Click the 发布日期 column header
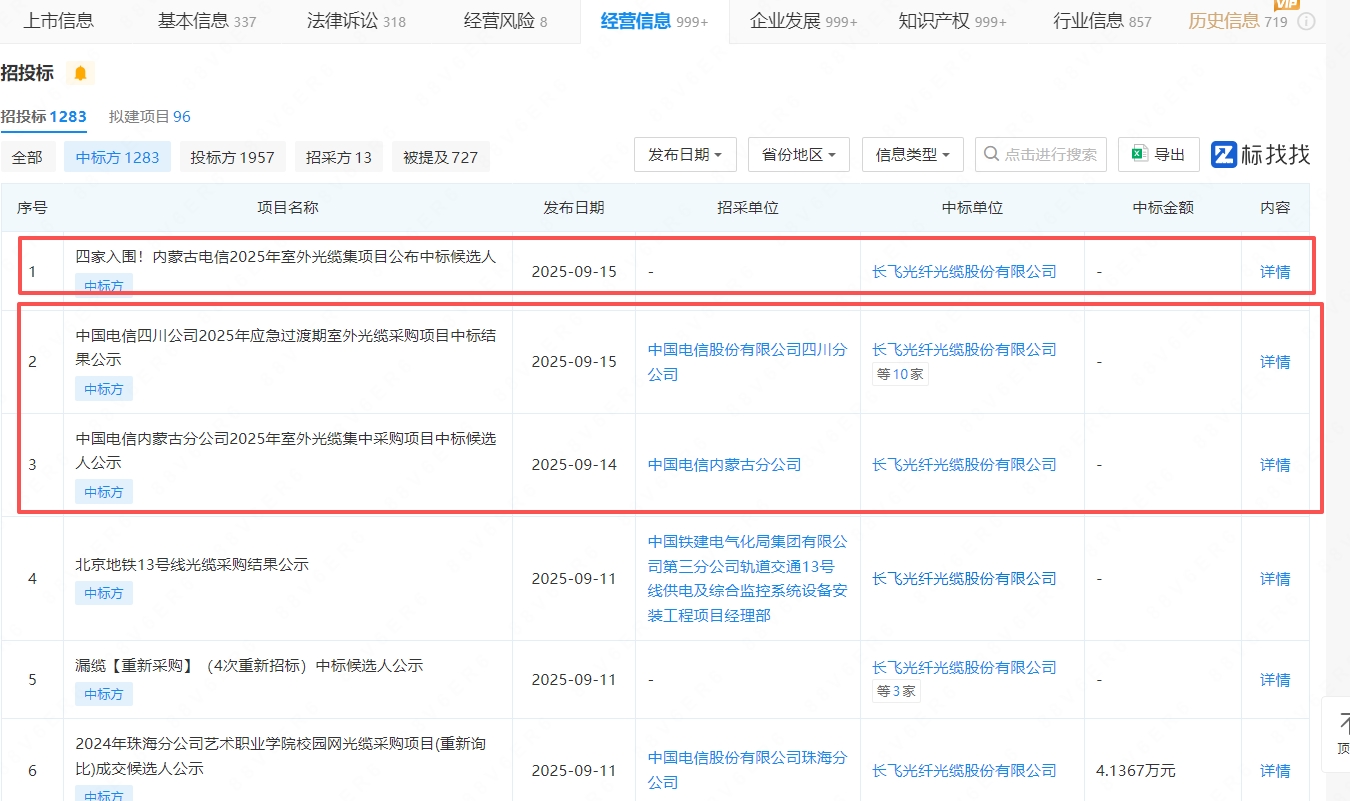 574,208
